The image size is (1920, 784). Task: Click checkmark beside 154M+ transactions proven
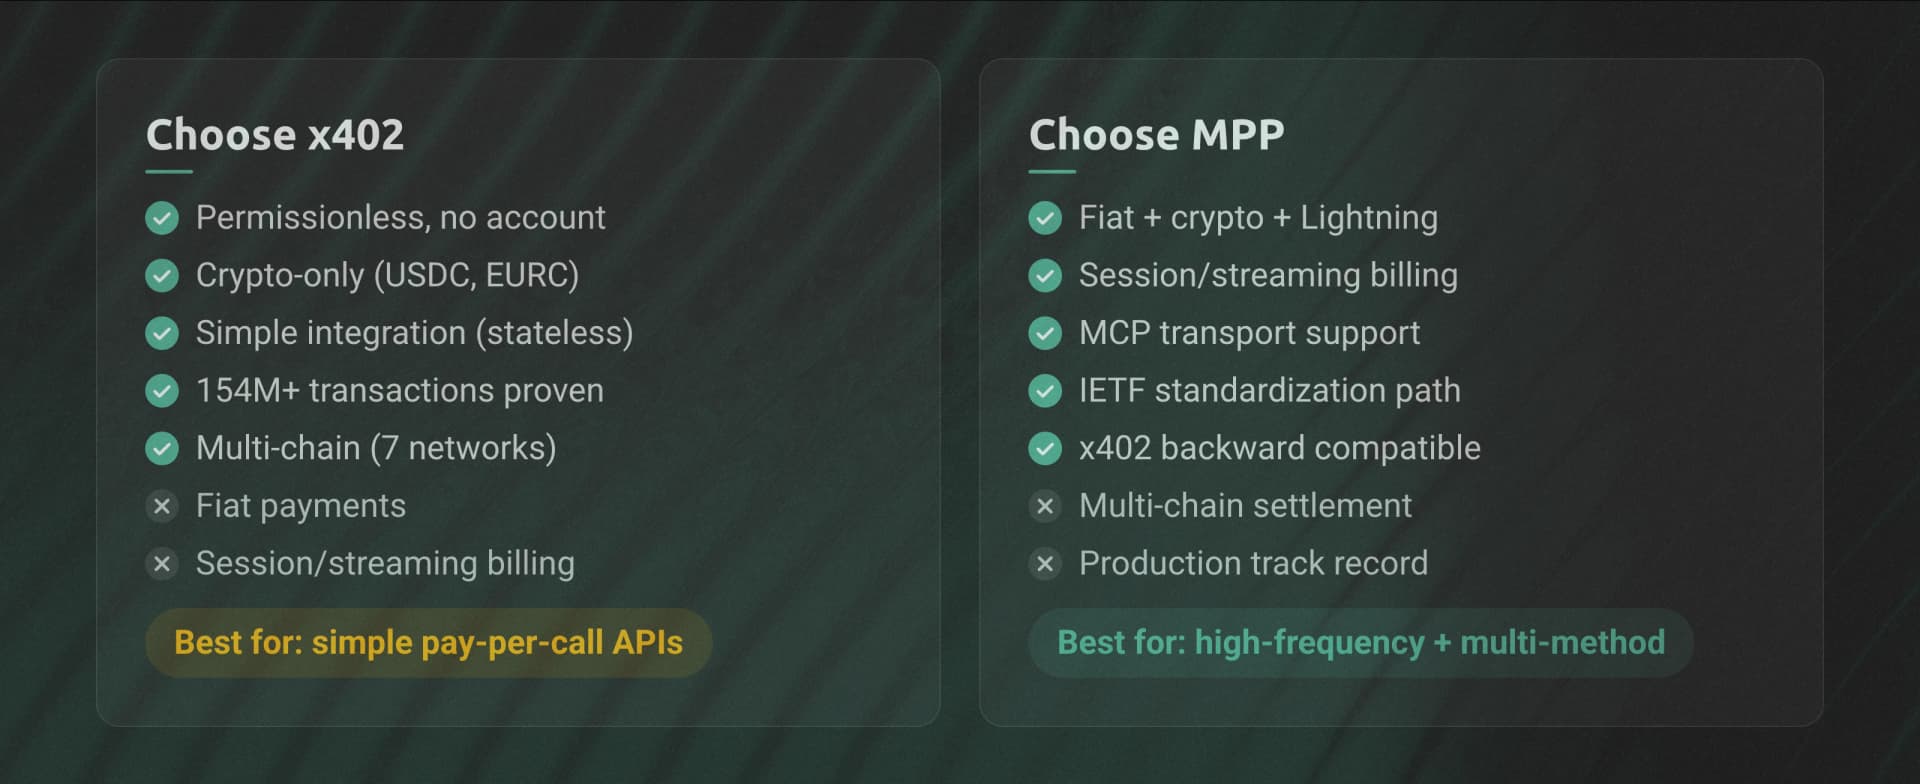[x=162, y=391]
